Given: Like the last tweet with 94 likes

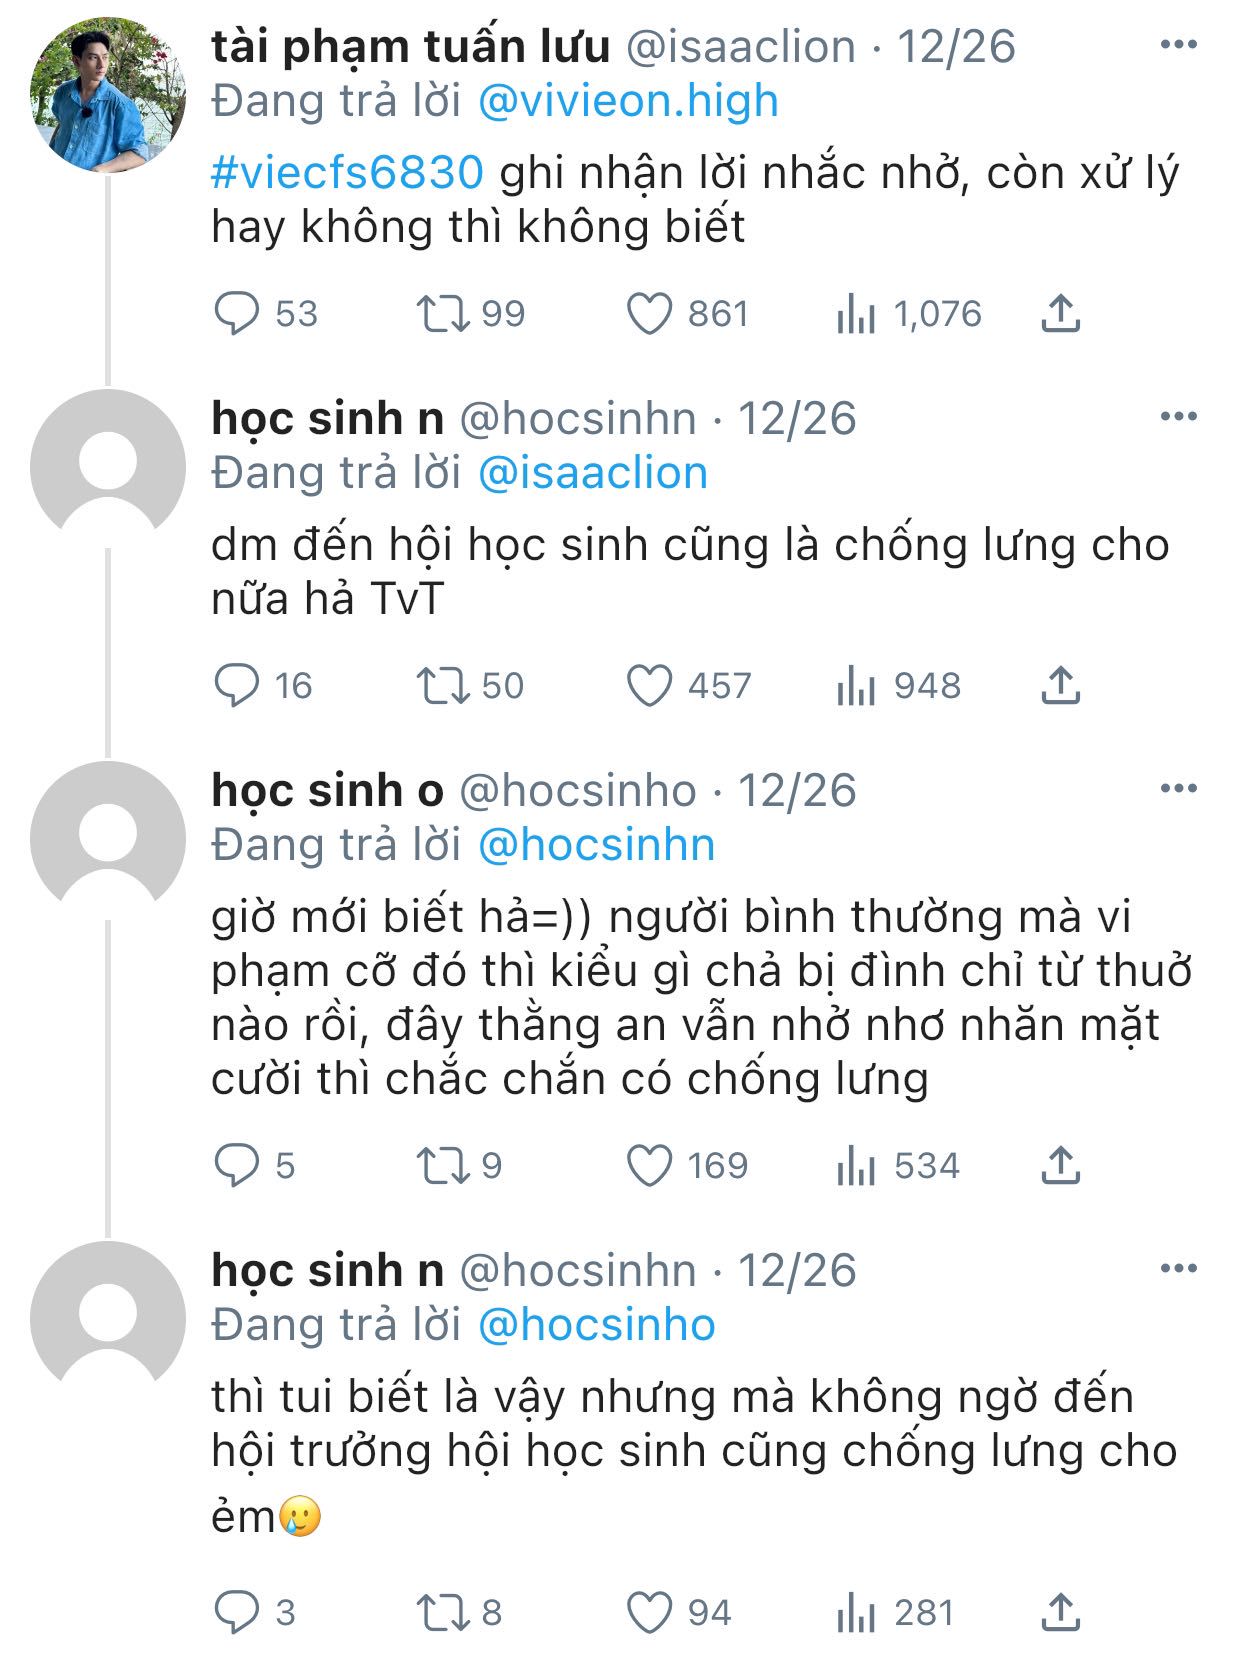Looking at the screenshot, I should (x=649, y=1613).
